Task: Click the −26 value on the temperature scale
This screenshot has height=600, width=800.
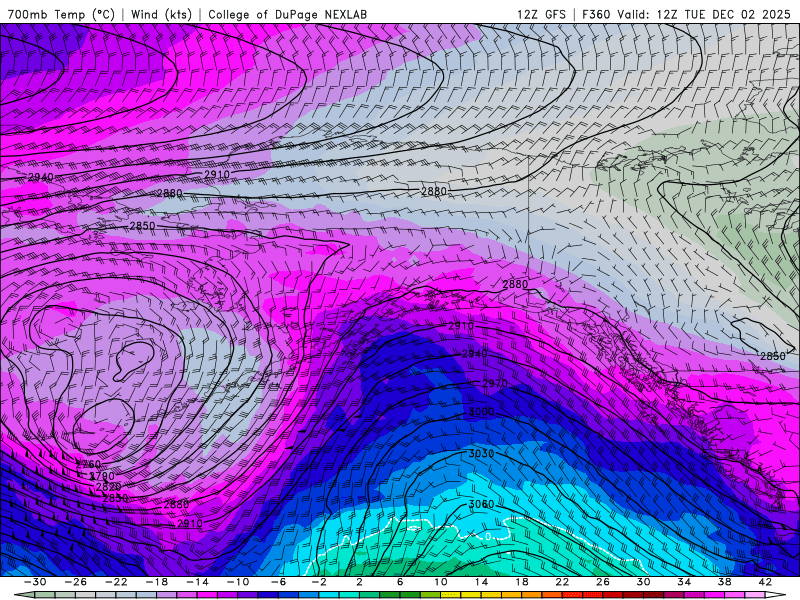Action: 76,582
